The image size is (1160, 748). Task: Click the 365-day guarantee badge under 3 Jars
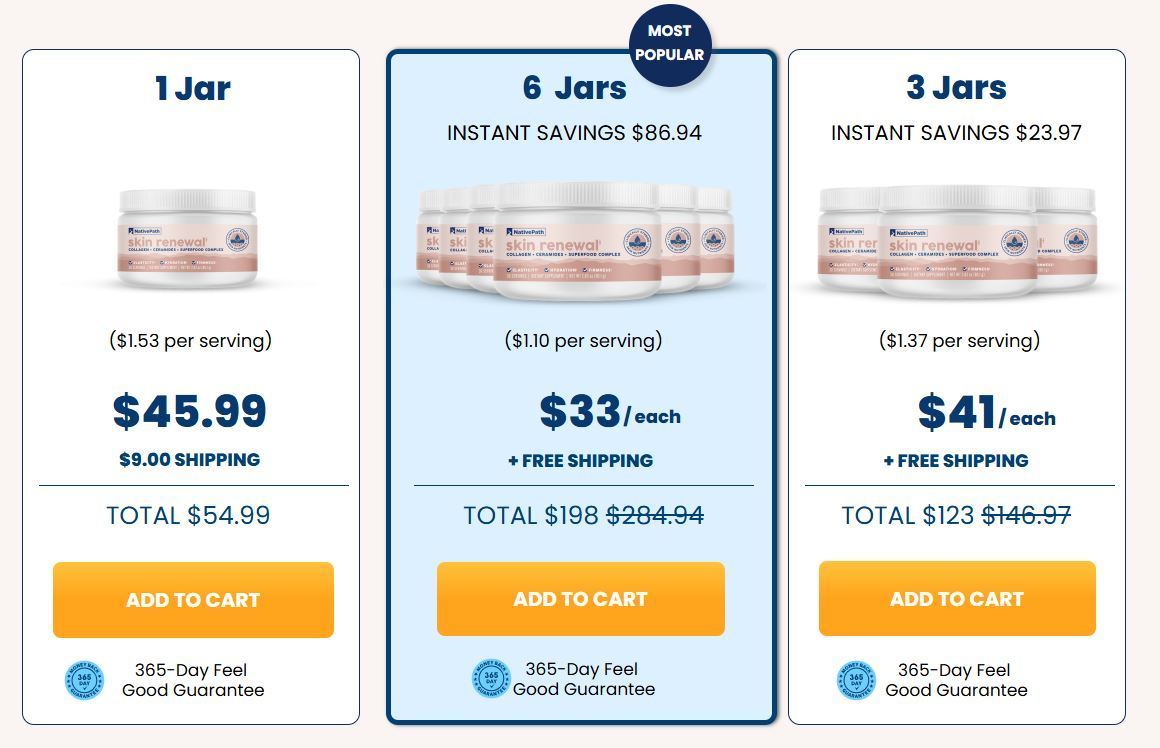pos(856,680)
